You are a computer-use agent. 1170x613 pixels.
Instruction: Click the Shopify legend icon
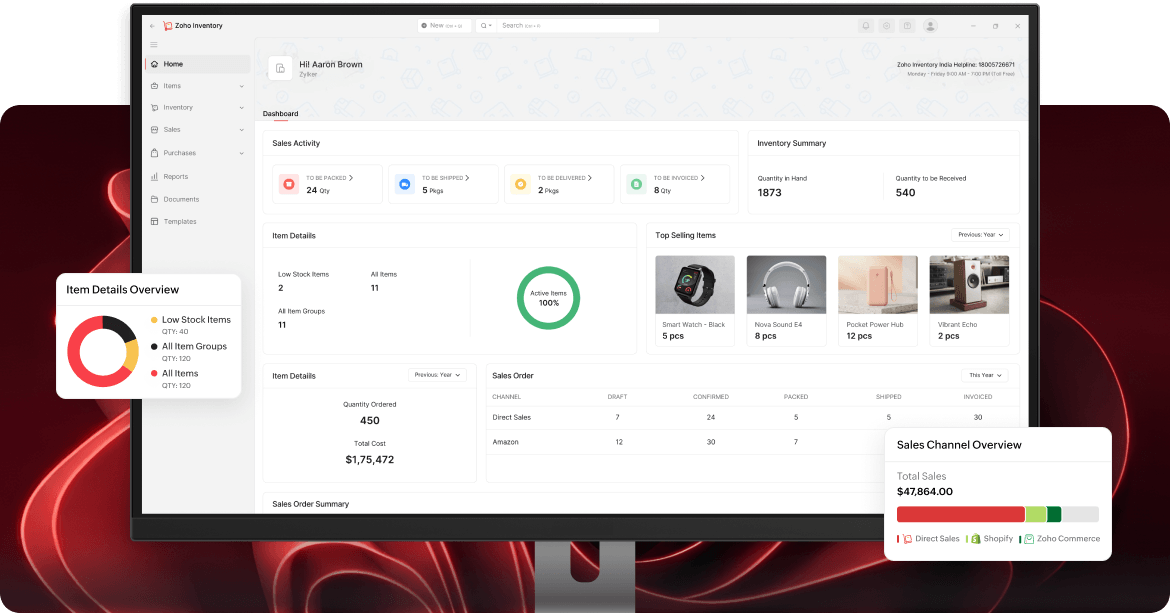click(976, 538)
